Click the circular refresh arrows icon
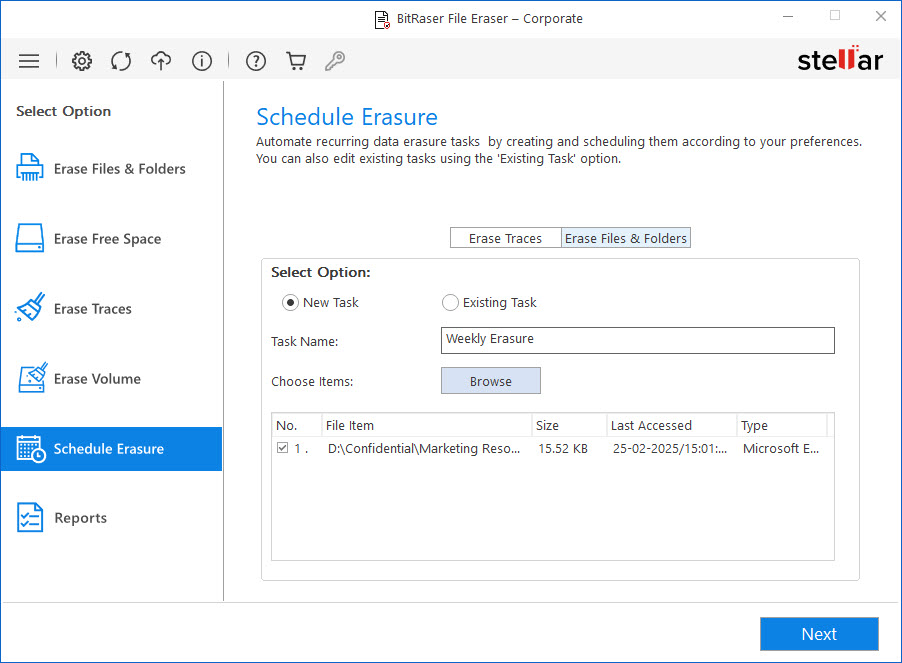This screenshot has height=663, width=902. (x=121, y=61)
